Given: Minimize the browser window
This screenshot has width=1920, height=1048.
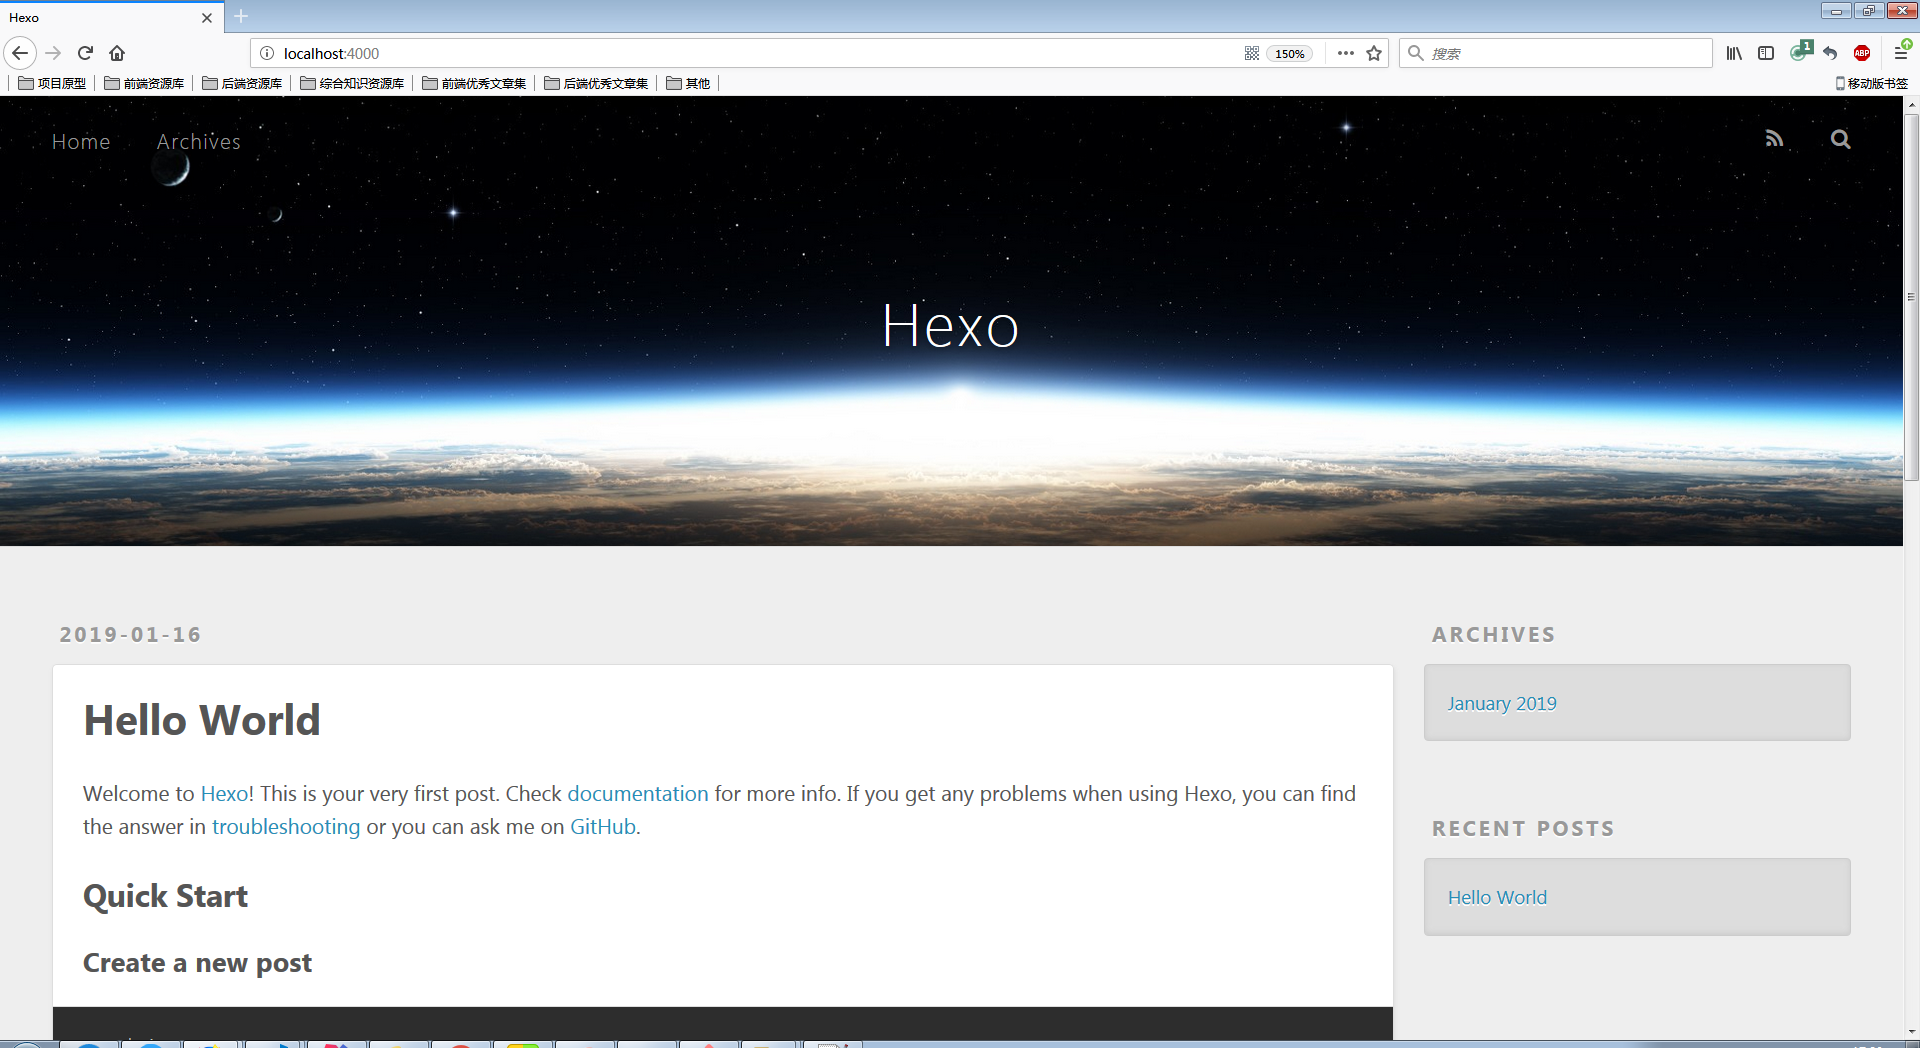Looking at the screenshot, I should (1836, 11).
